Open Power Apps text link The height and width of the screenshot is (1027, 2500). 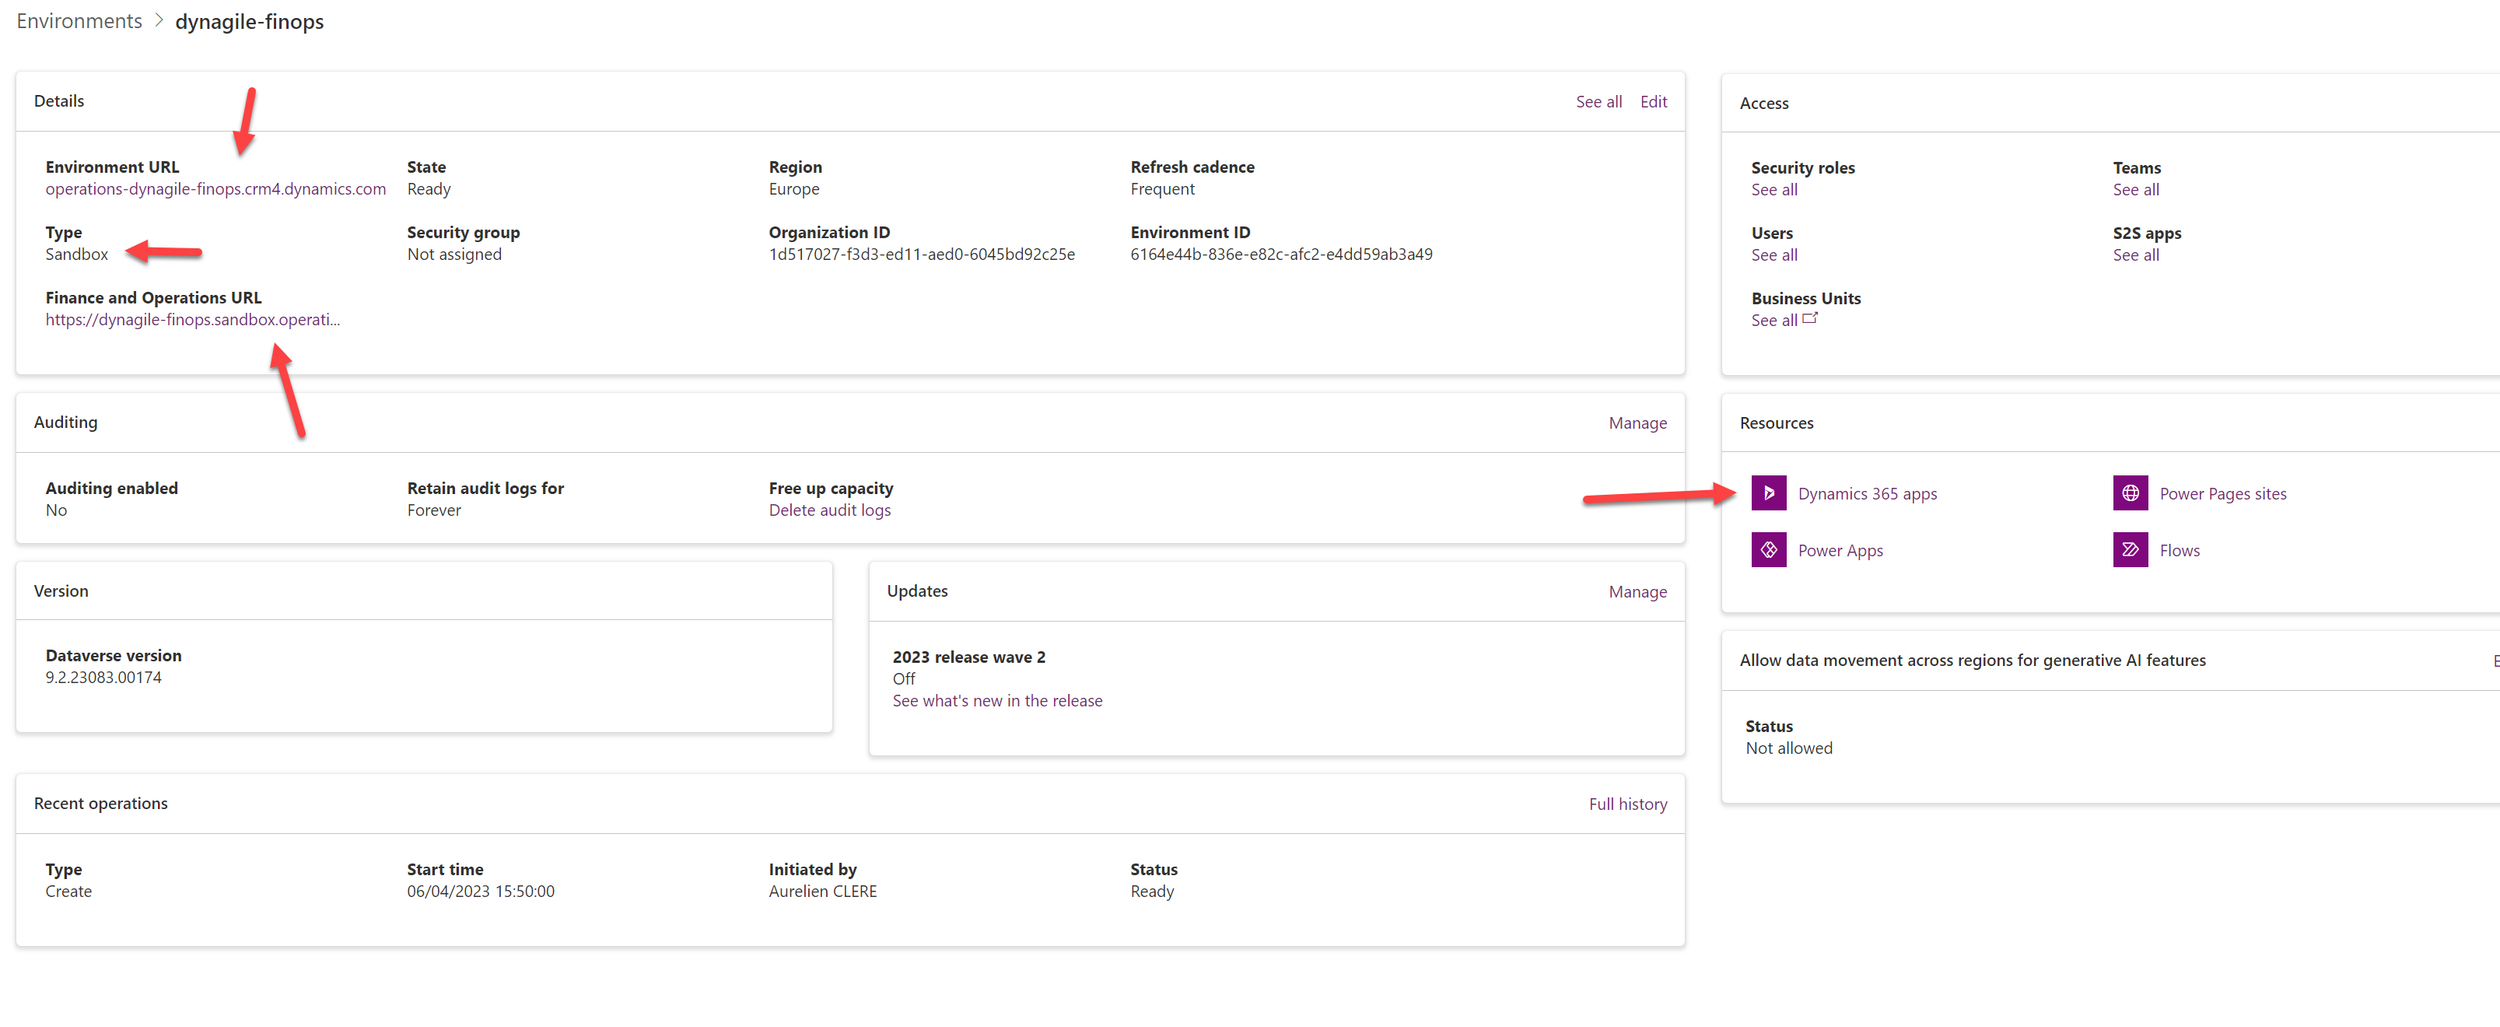[1840, 551]
